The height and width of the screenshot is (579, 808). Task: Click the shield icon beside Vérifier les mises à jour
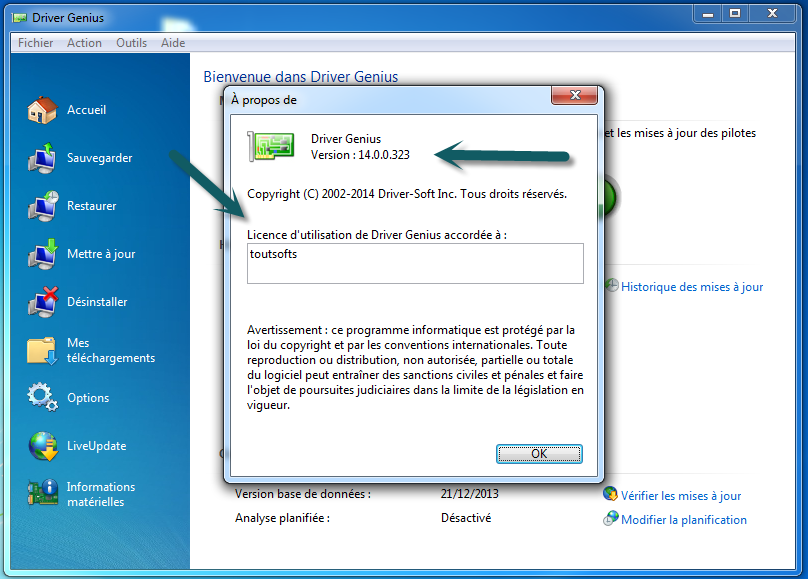(611, 494)
